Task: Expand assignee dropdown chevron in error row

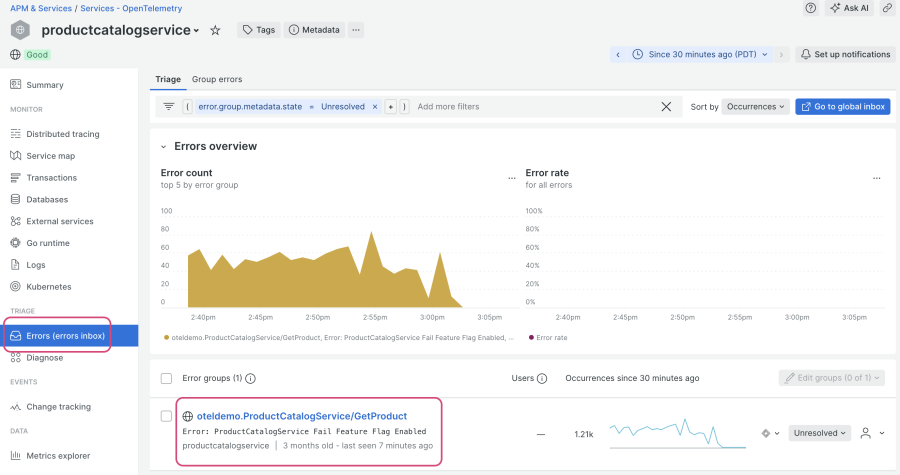Action: (x=882, y=433)
